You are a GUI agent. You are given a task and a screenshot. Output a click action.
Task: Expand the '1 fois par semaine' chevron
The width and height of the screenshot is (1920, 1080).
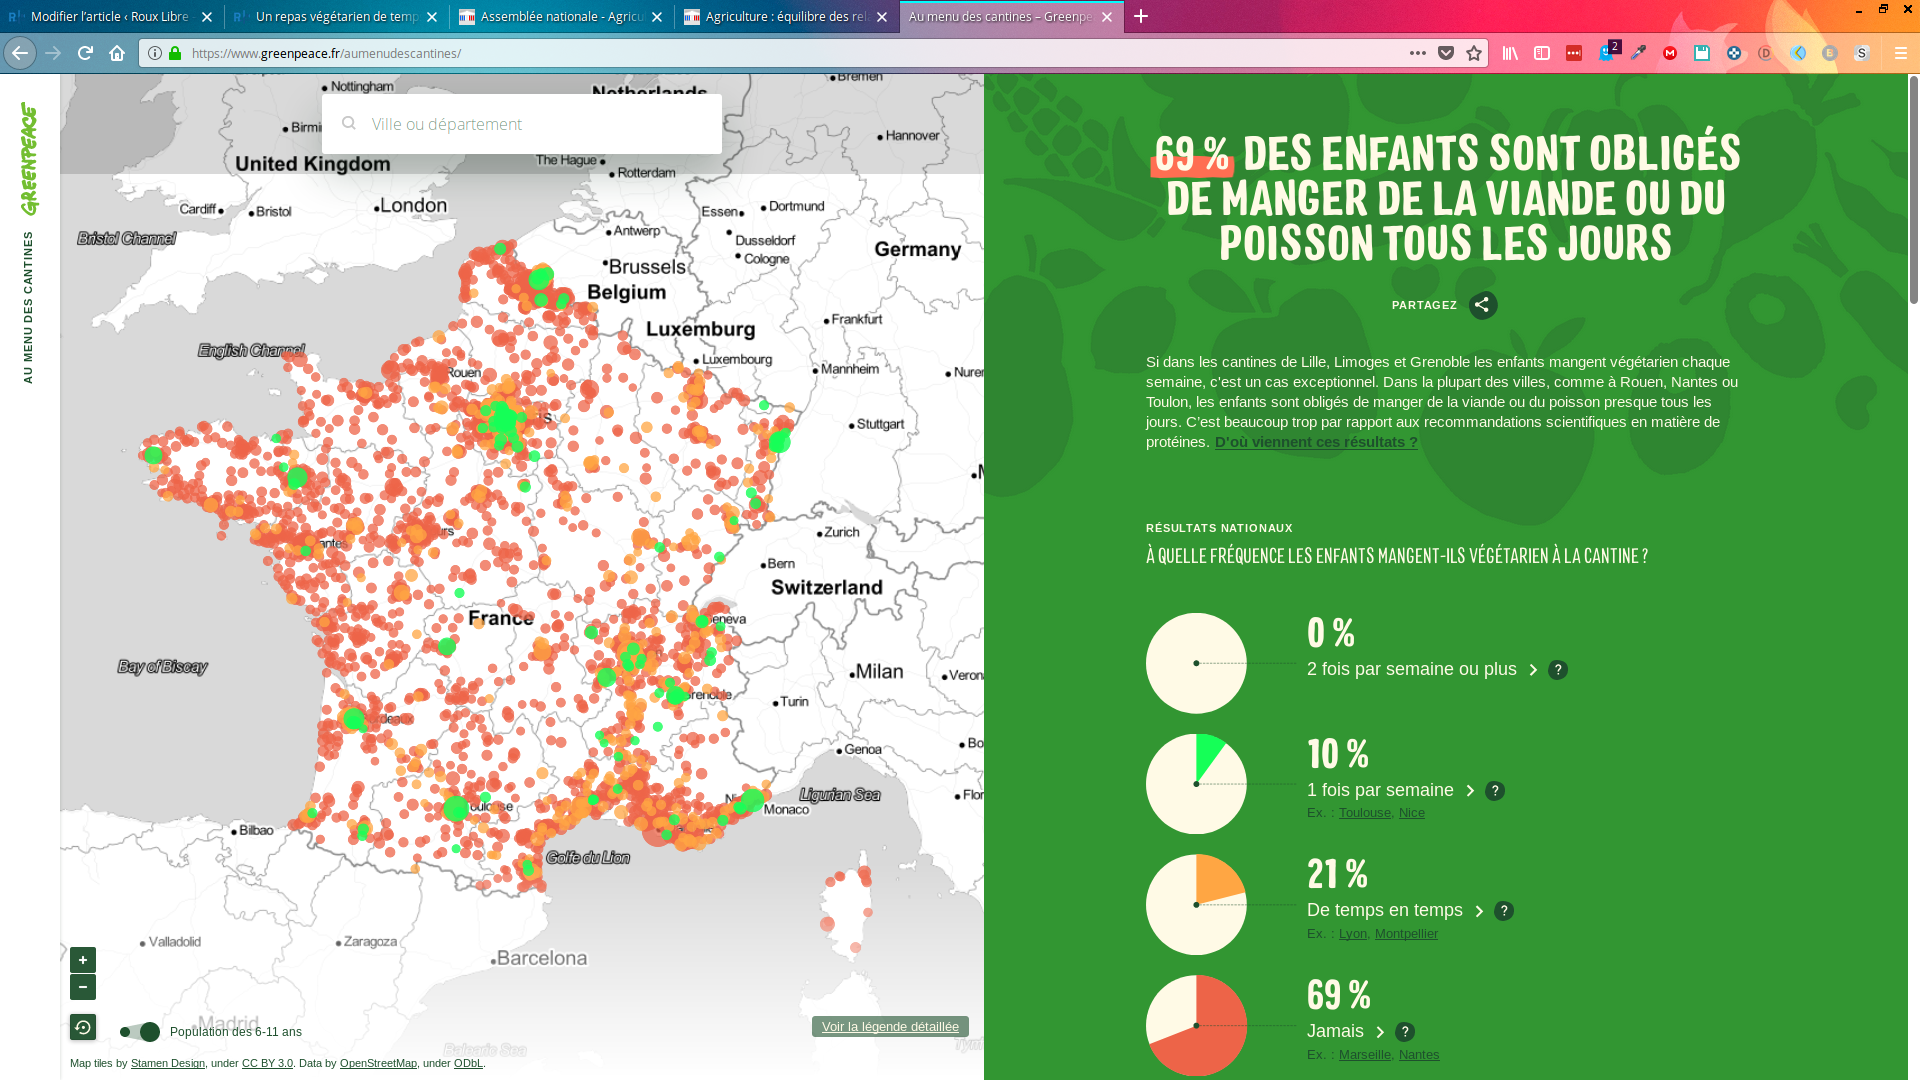click(1470, 791)
